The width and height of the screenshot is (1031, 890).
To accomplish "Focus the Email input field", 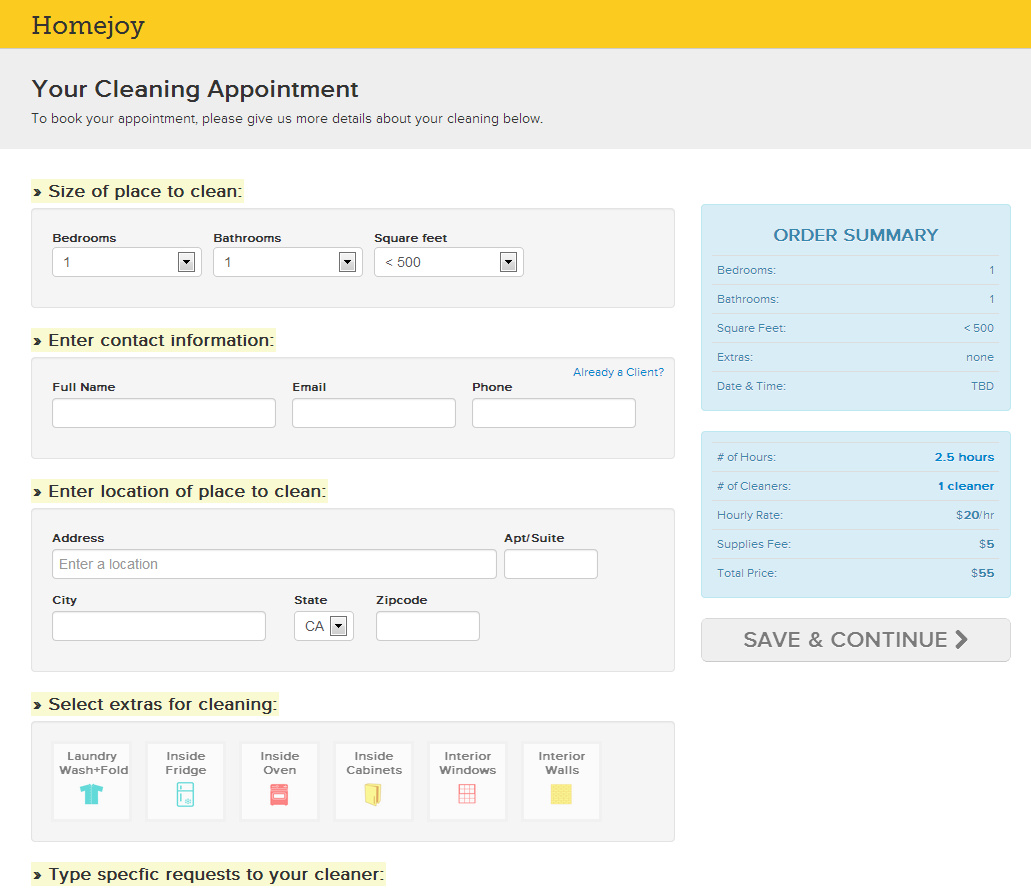I will click(374, 413).
